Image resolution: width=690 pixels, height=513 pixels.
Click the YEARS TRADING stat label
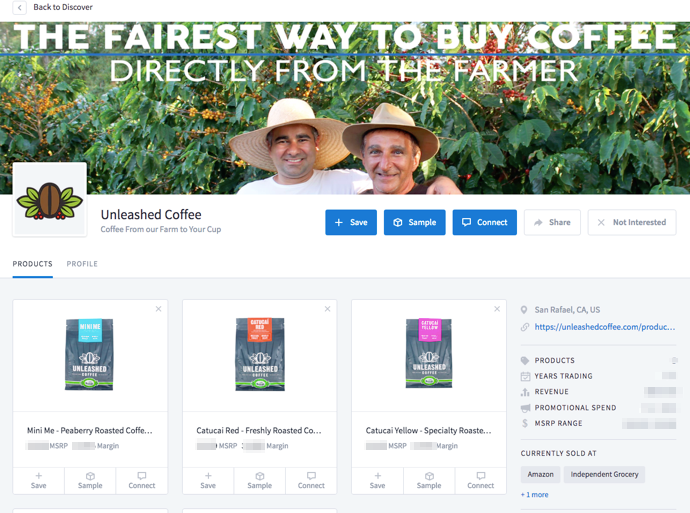563,376
